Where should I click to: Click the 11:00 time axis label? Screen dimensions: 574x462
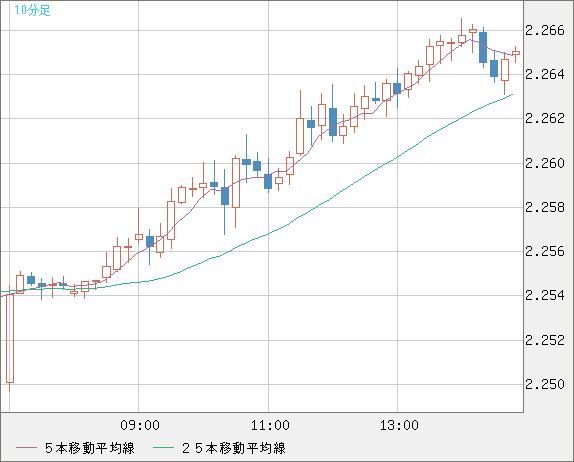[270, 425]
